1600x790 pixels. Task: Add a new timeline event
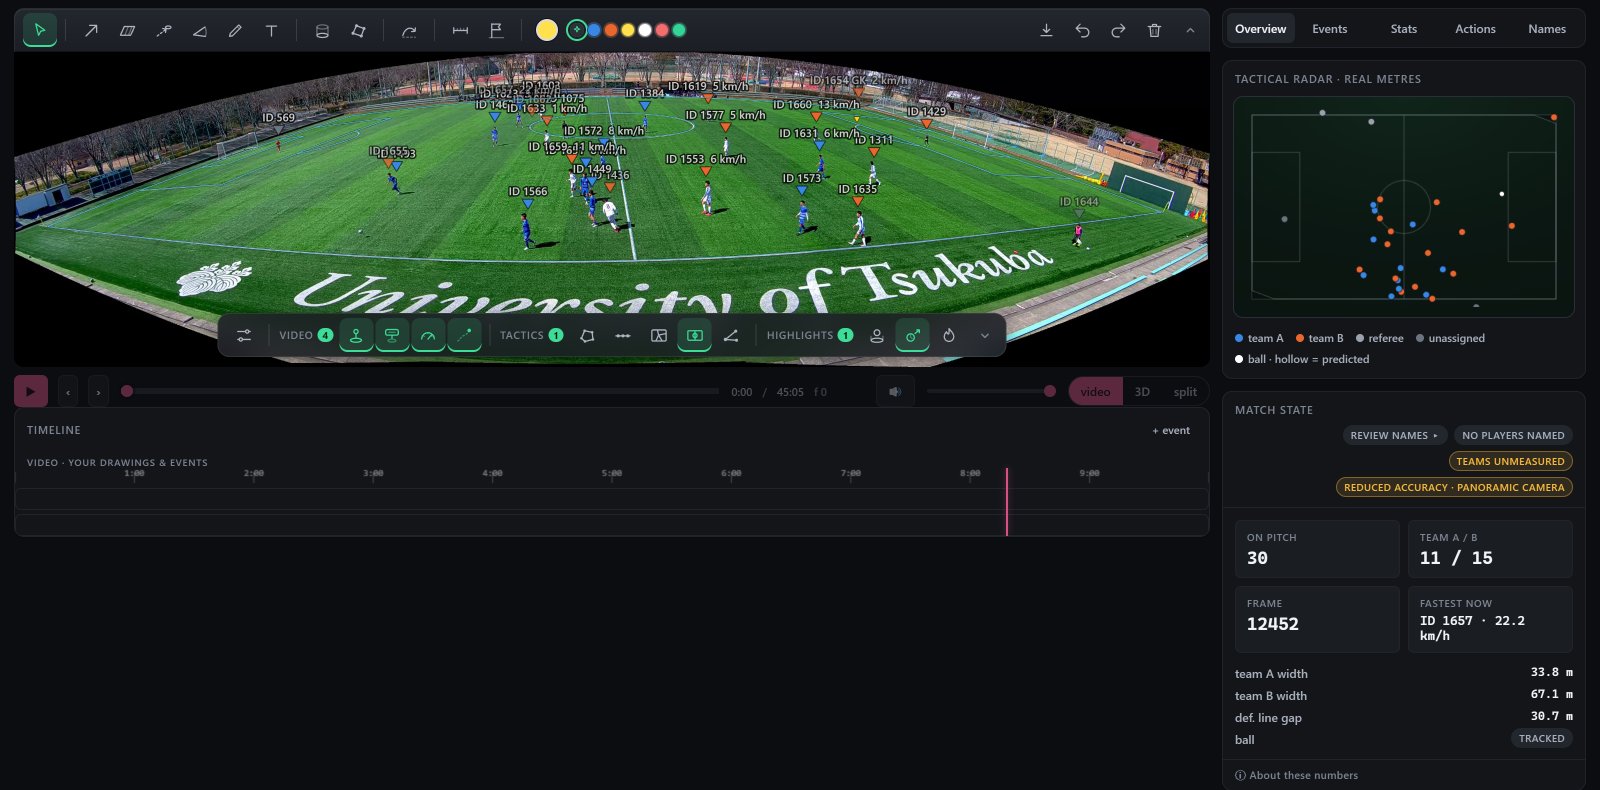(1171, 431)
